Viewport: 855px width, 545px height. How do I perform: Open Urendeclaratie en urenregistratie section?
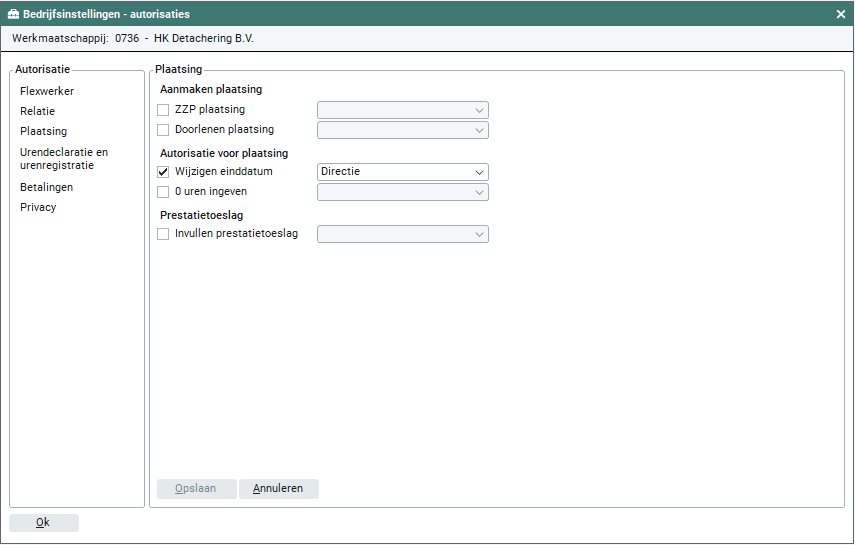64,158
